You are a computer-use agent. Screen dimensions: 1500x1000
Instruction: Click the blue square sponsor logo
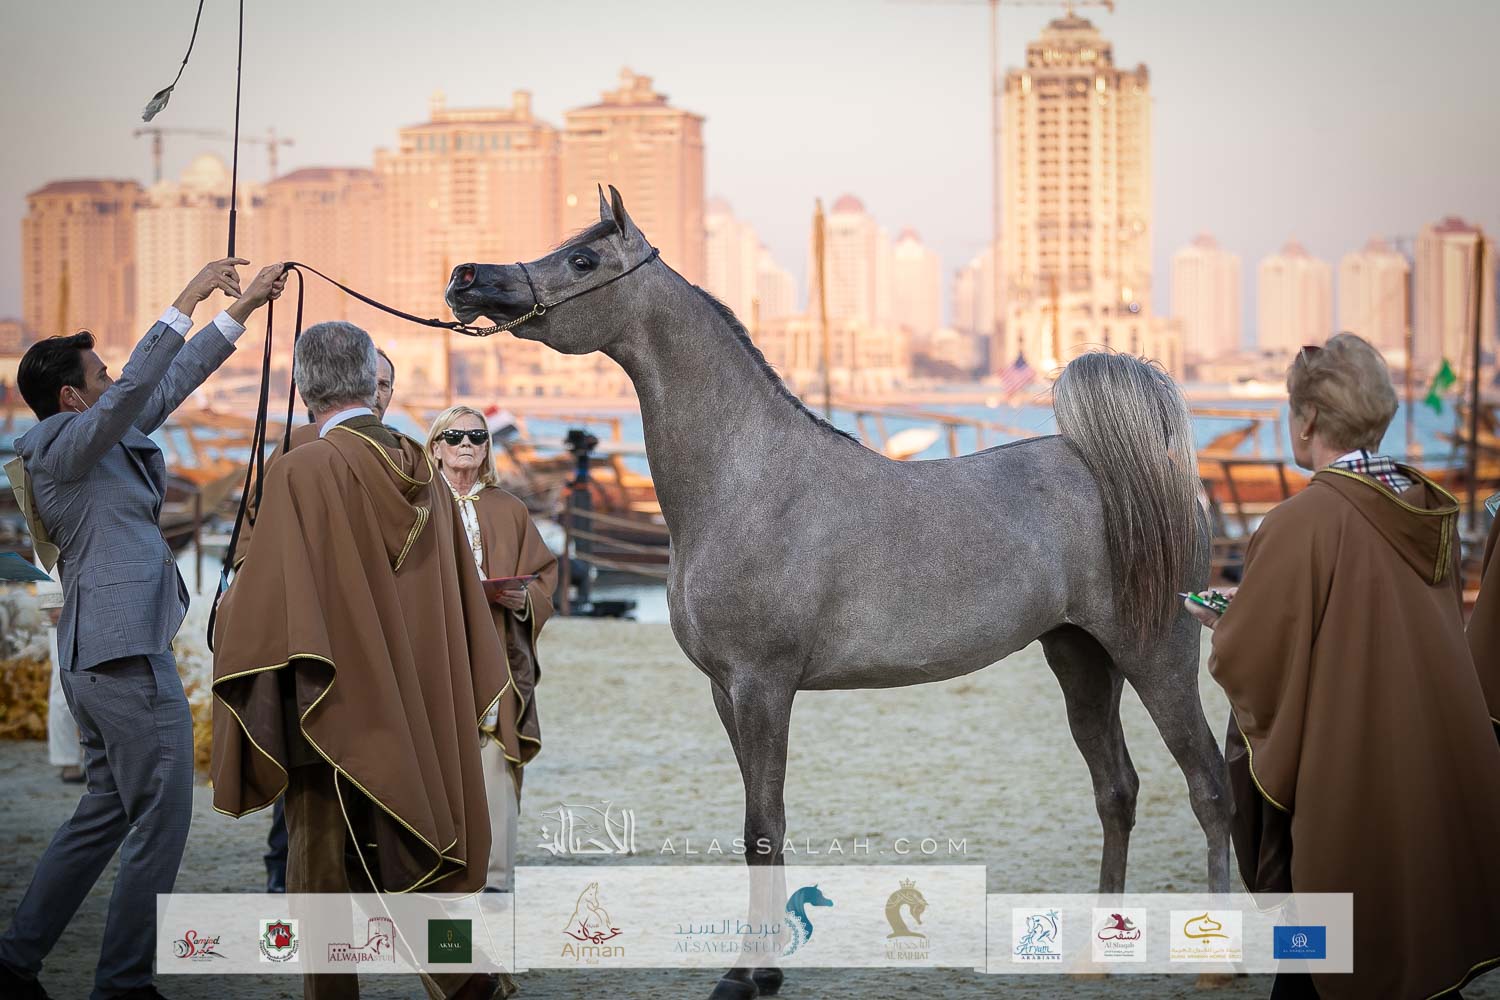(x=1299, y=942)
